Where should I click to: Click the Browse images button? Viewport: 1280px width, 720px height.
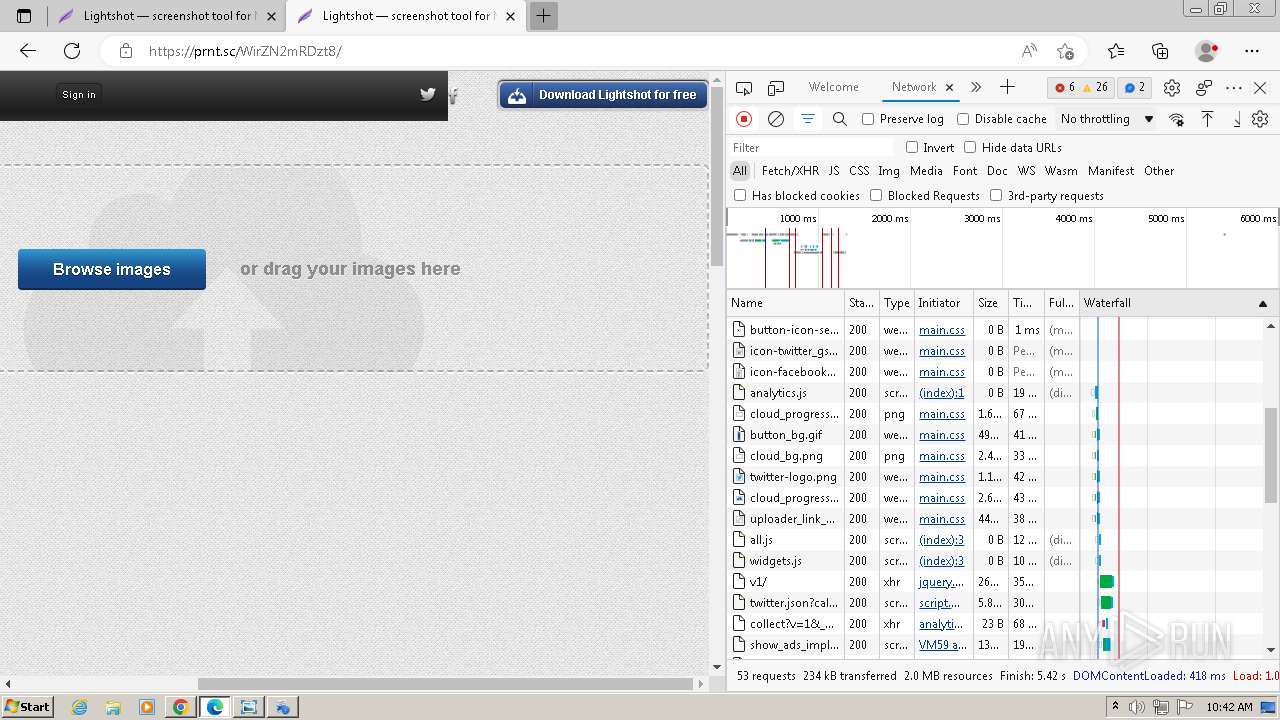112,269
